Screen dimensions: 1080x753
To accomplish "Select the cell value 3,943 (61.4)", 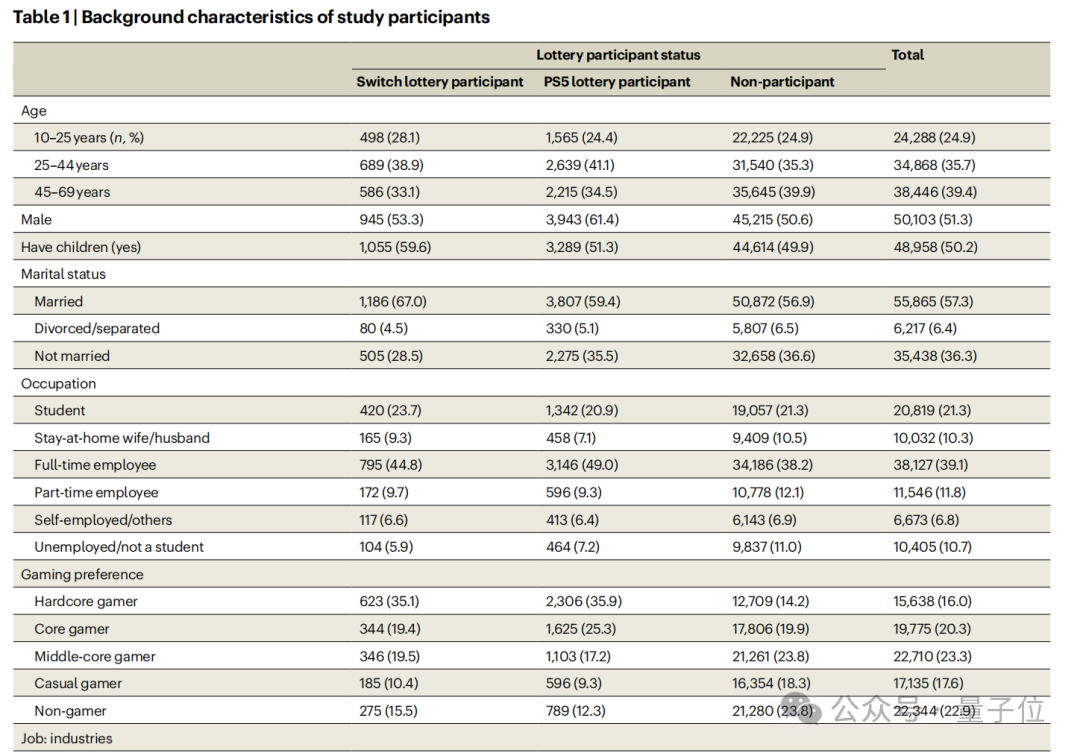I will tap(582, 220).
